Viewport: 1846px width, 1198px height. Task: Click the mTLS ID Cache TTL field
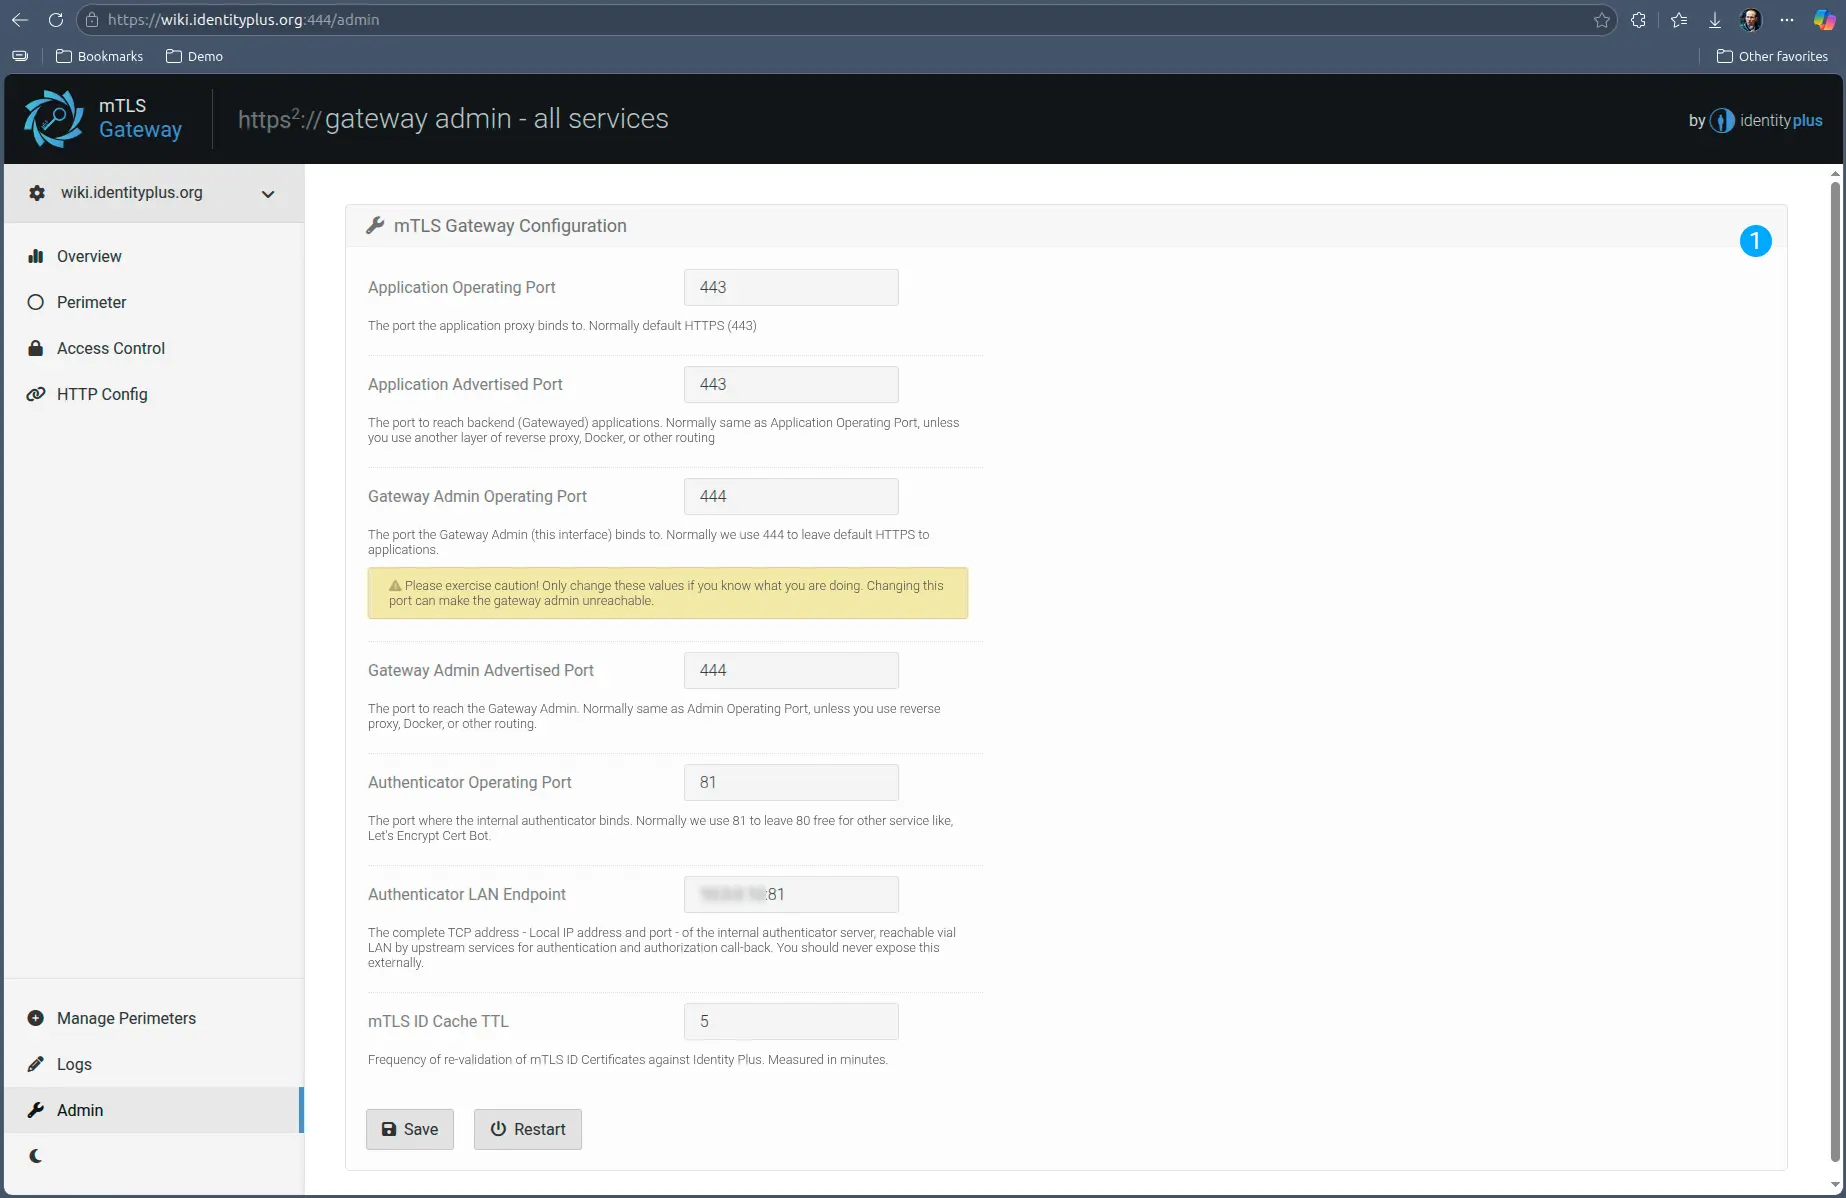[790, 1021]
